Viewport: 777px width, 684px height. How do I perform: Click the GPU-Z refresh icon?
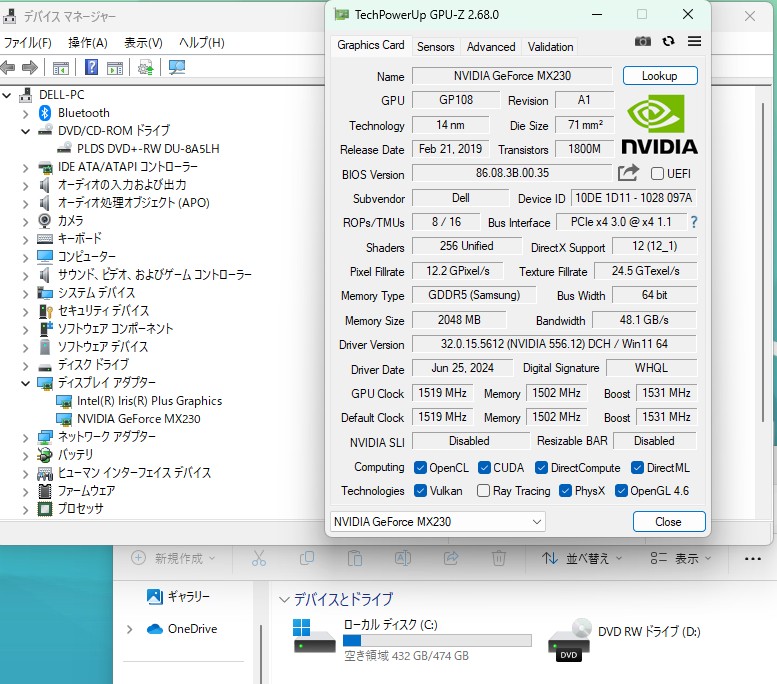click(x=668, y=41)
